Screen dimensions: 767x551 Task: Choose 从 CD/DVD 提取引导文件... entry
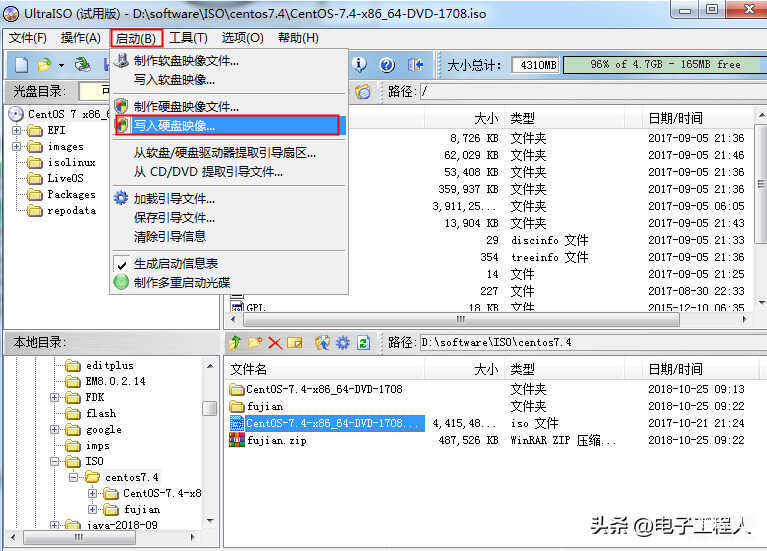pos(227,172)
